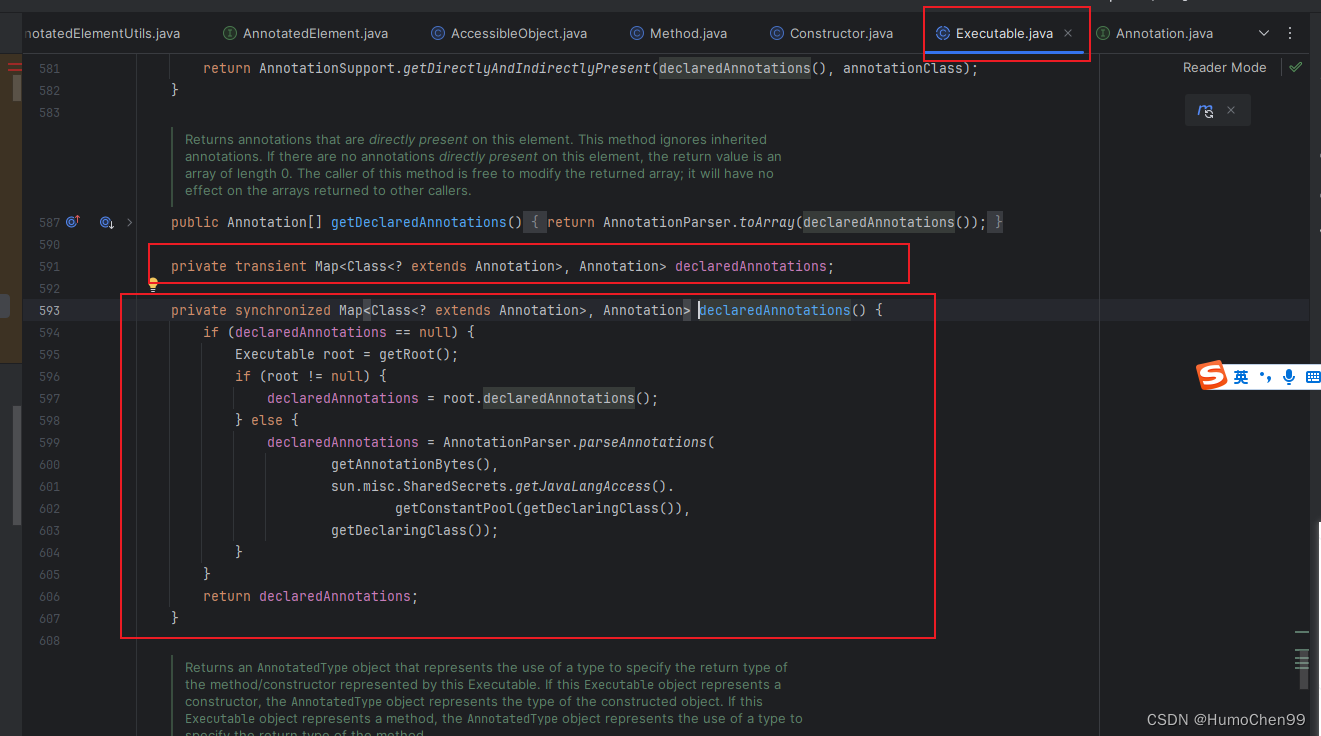Click getJavaLangAccess() on line 601

coord(591,486)
